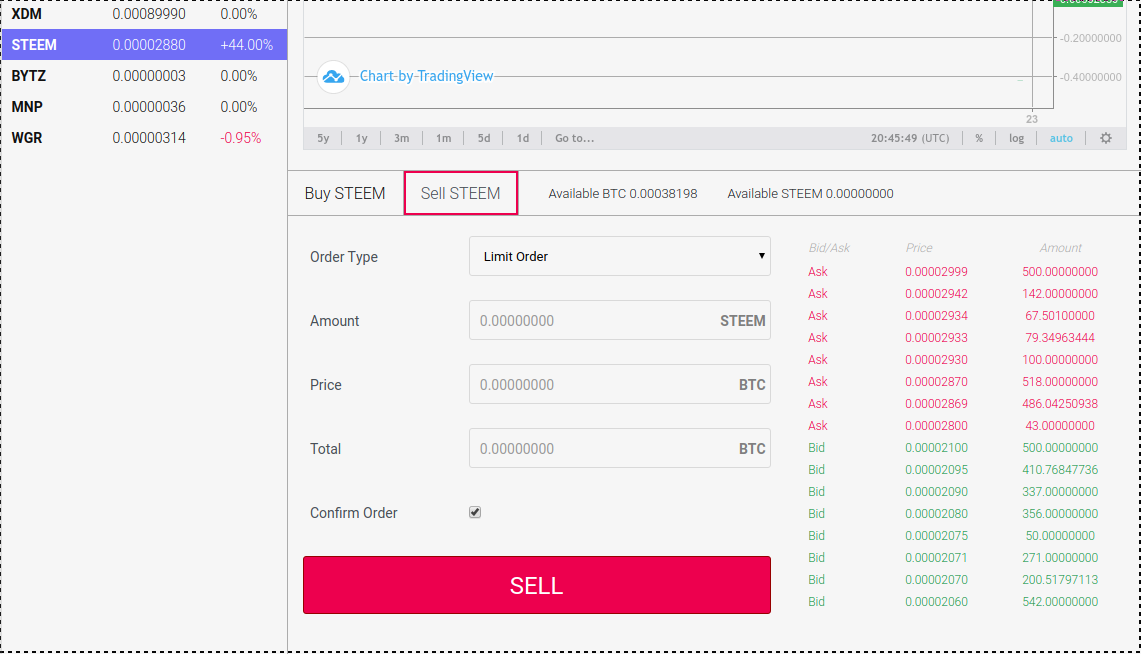The image size is (1141, 654).
Task: Focus the Amount STEEM input field
Action: [620, 320]
